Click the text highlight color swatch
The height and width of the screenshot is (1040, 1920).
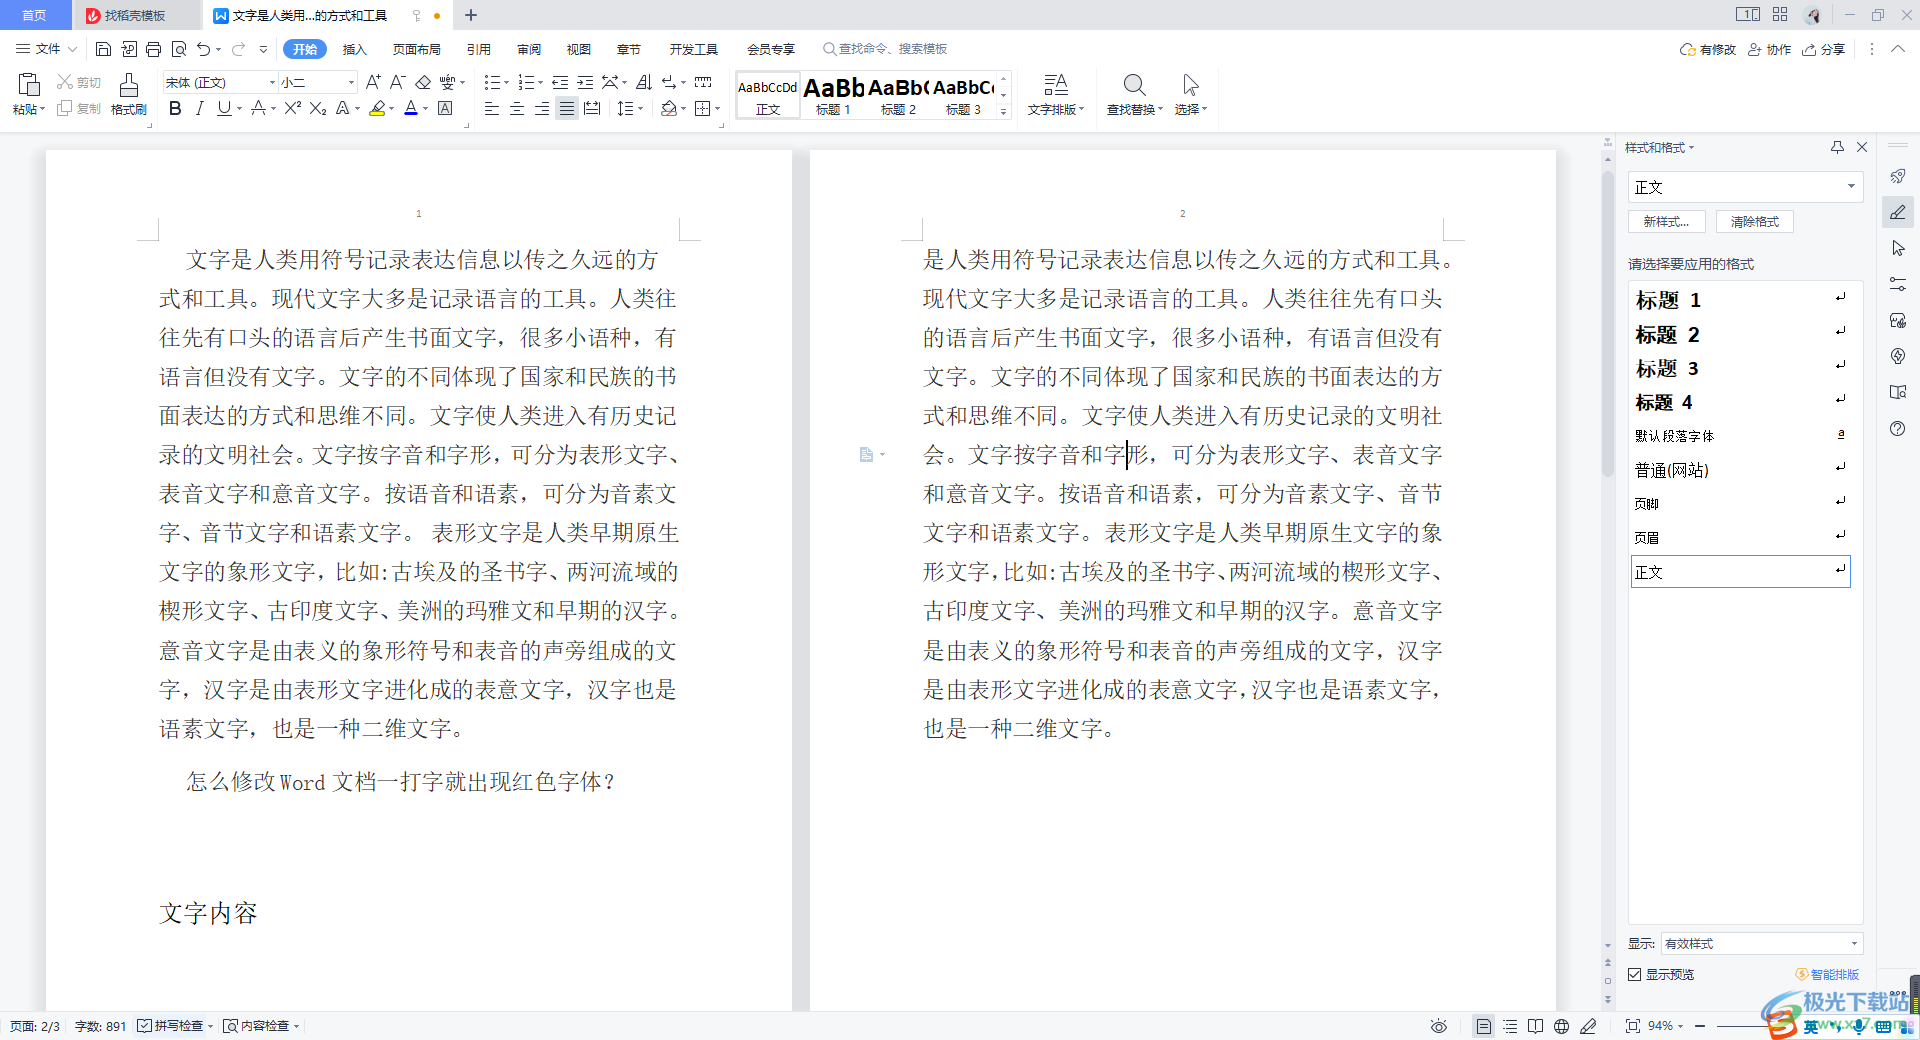(x=377, y=108)
